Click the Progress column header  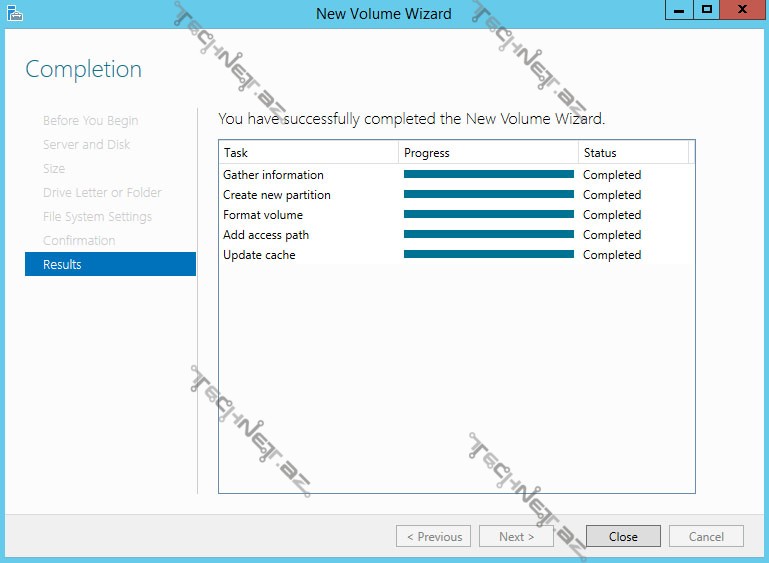coord(488,153)
